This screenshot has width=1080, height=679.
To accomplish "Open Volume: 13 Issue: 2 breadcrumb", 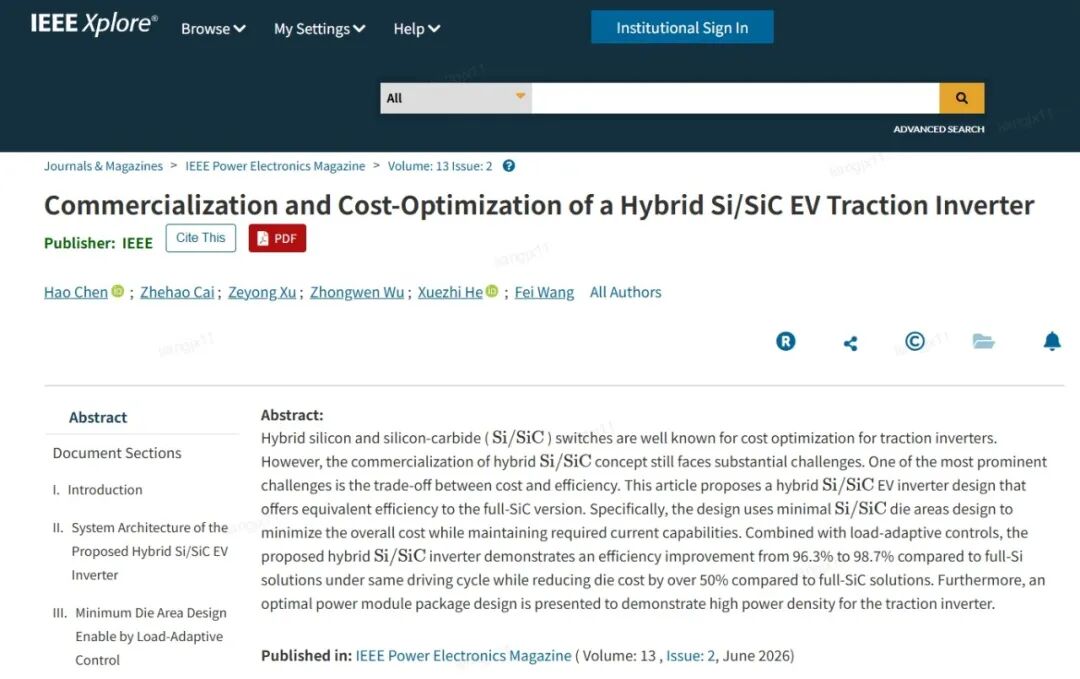I will click(439, 166).
